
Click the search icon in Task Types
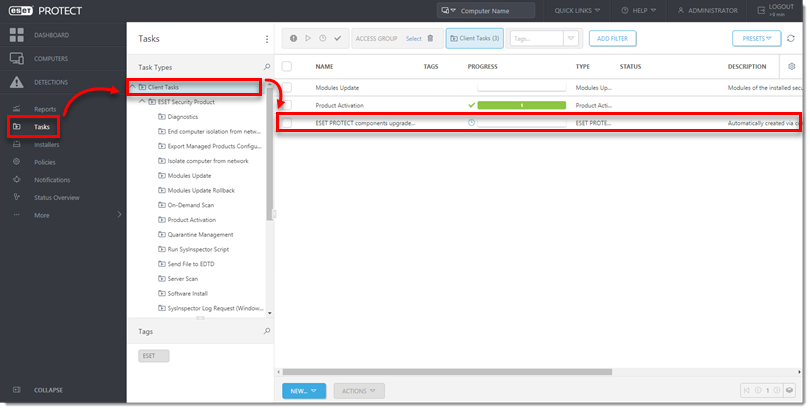[x=266, y=66]
